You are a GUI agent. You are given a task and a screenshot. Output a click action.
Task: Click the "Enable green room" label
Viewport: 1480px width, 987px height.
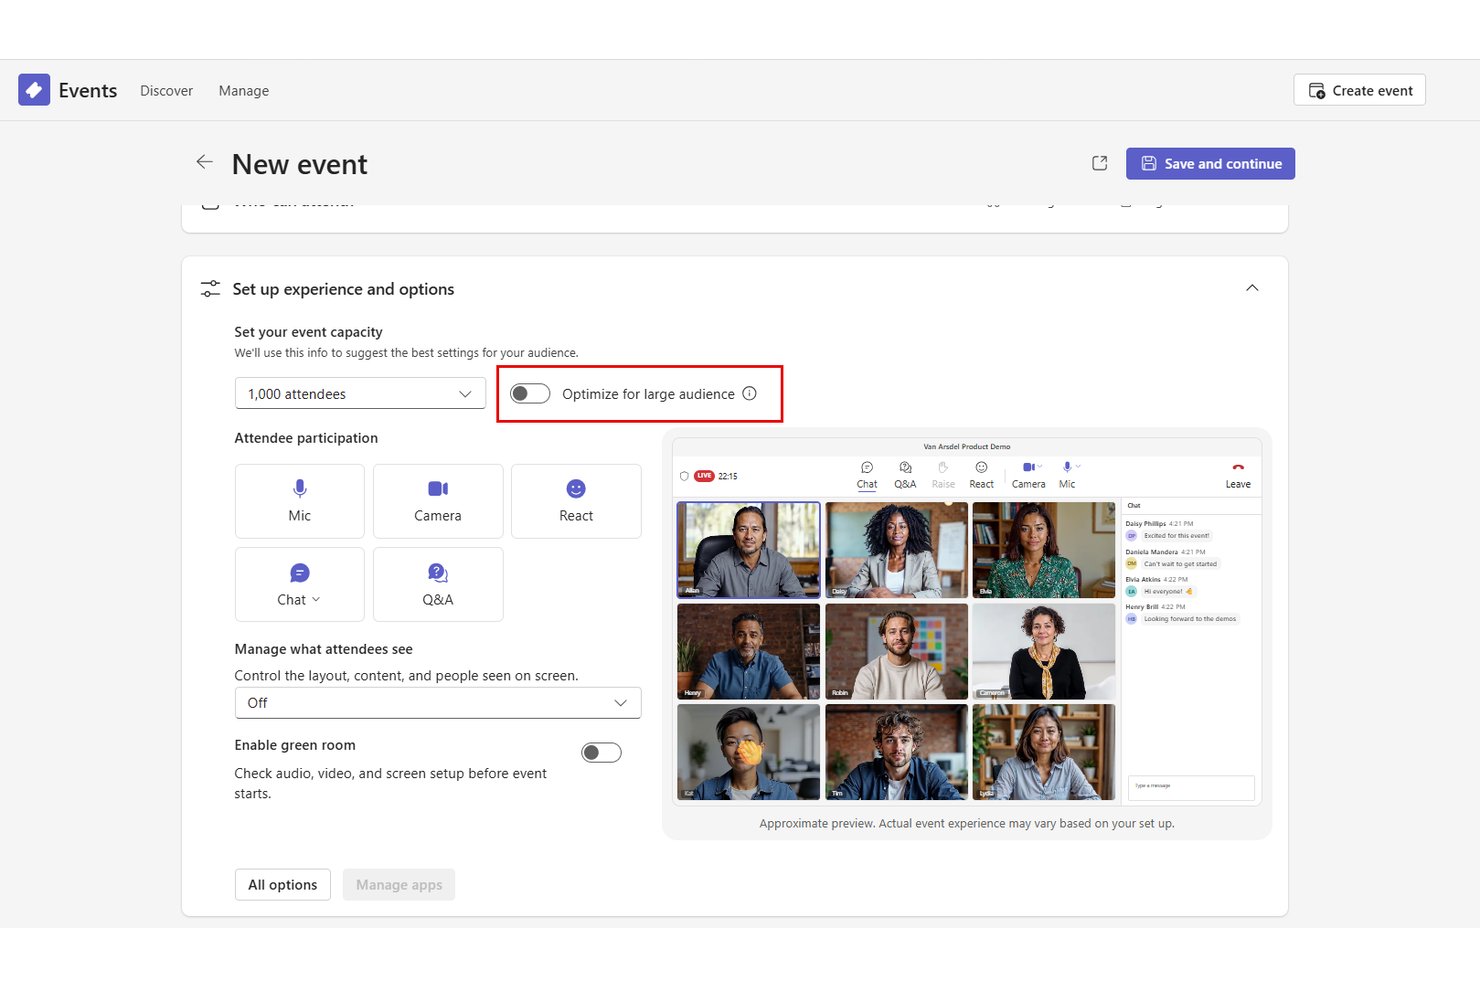(295, 745)
